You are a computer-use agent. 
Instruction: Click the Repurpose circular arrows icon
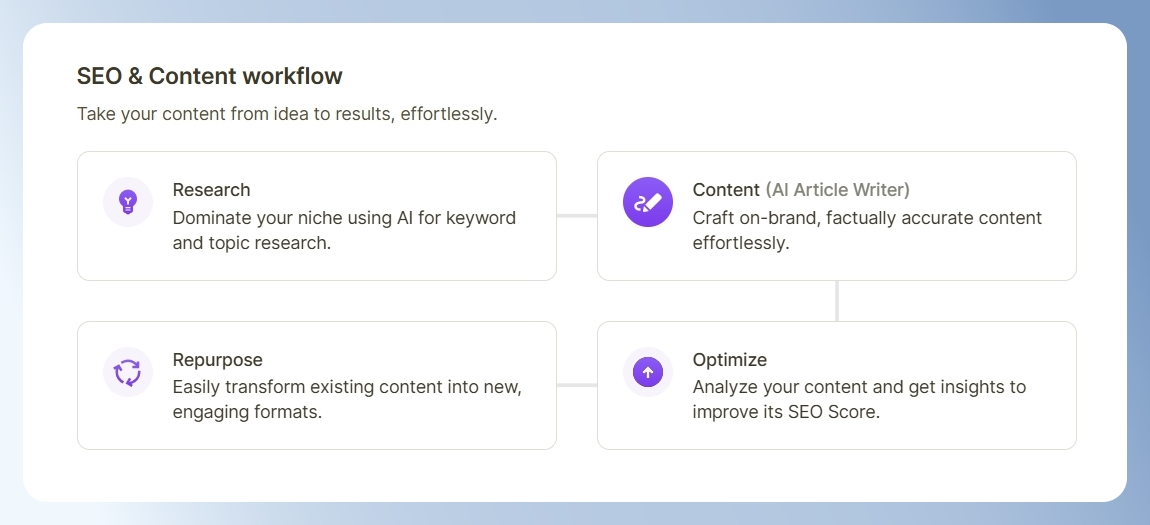(128, 372)
